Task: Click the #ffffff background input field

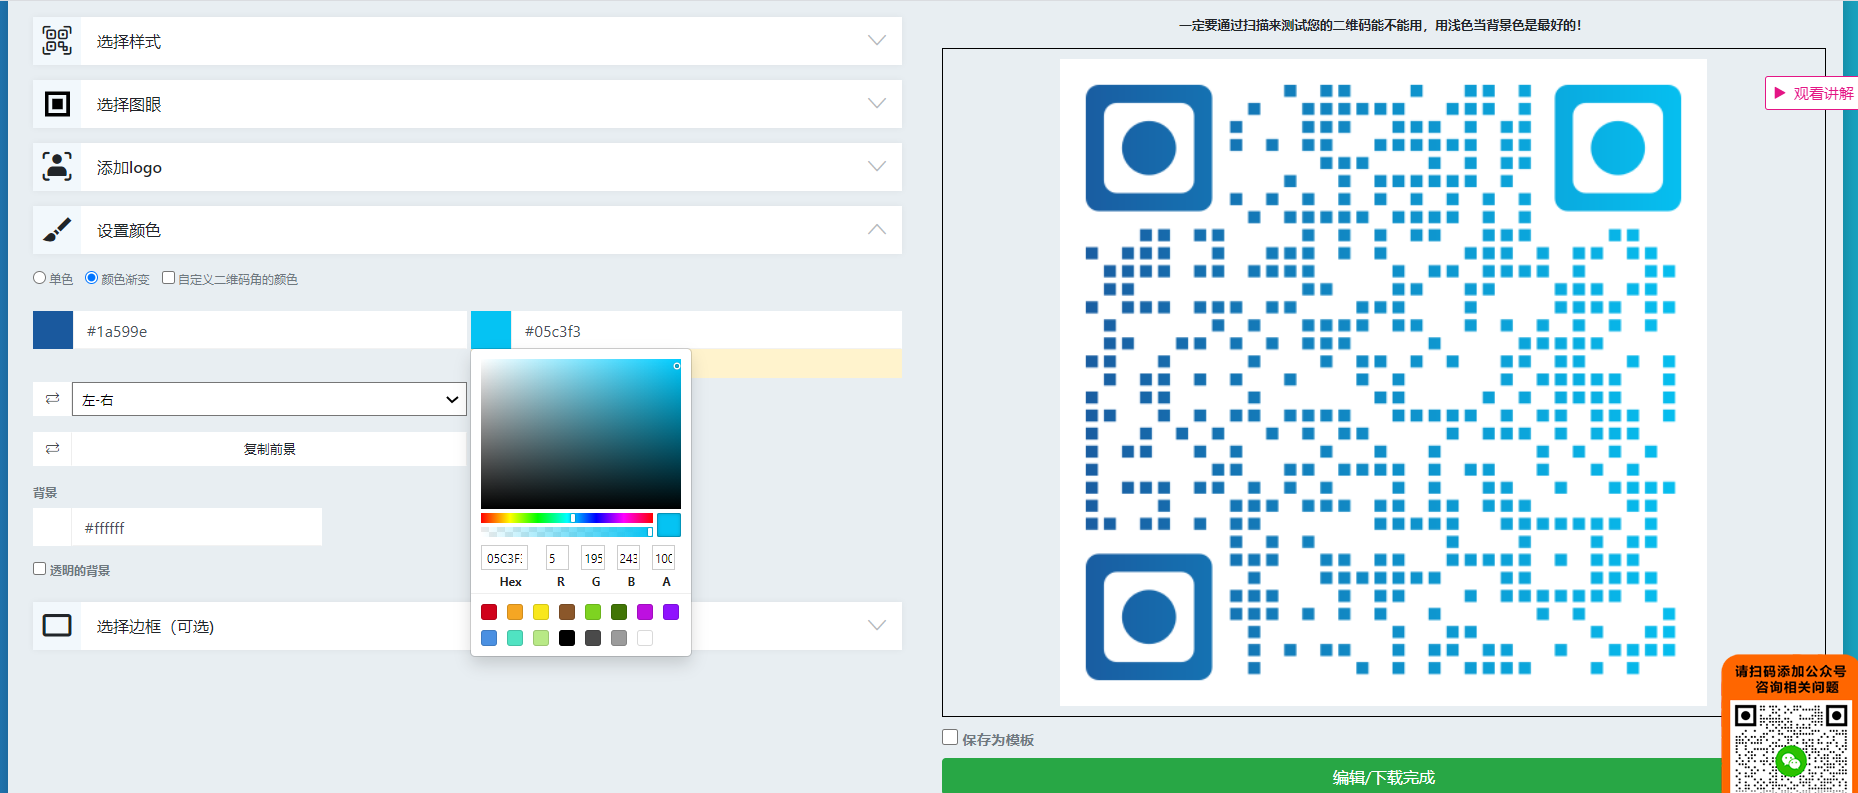Action: (x=197, y=527)
